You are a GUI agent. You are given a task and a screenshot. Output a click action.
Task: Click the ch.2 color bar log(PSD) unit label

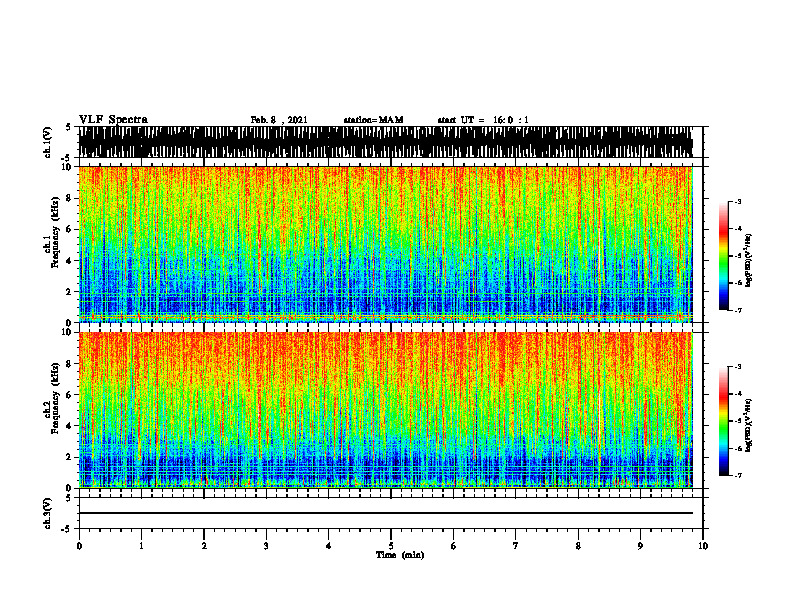[x=749, y=426]
